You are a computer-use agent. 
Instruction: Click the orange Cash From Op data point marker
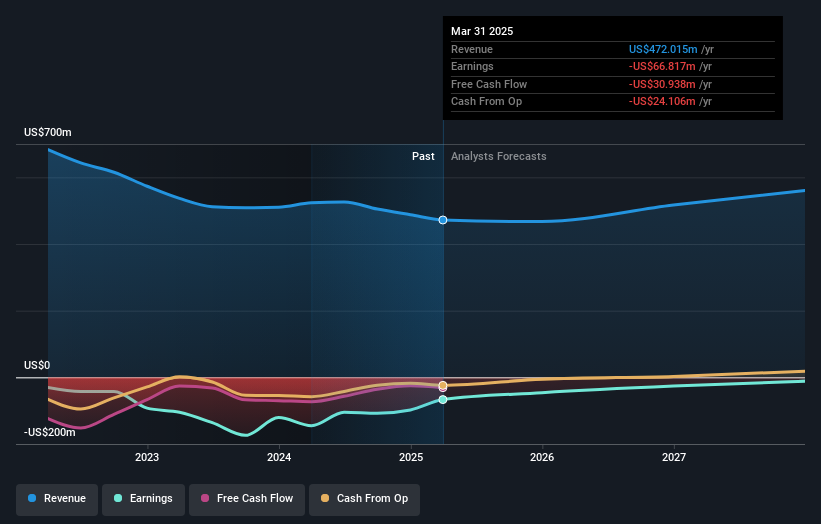click(x=443, y=385)
